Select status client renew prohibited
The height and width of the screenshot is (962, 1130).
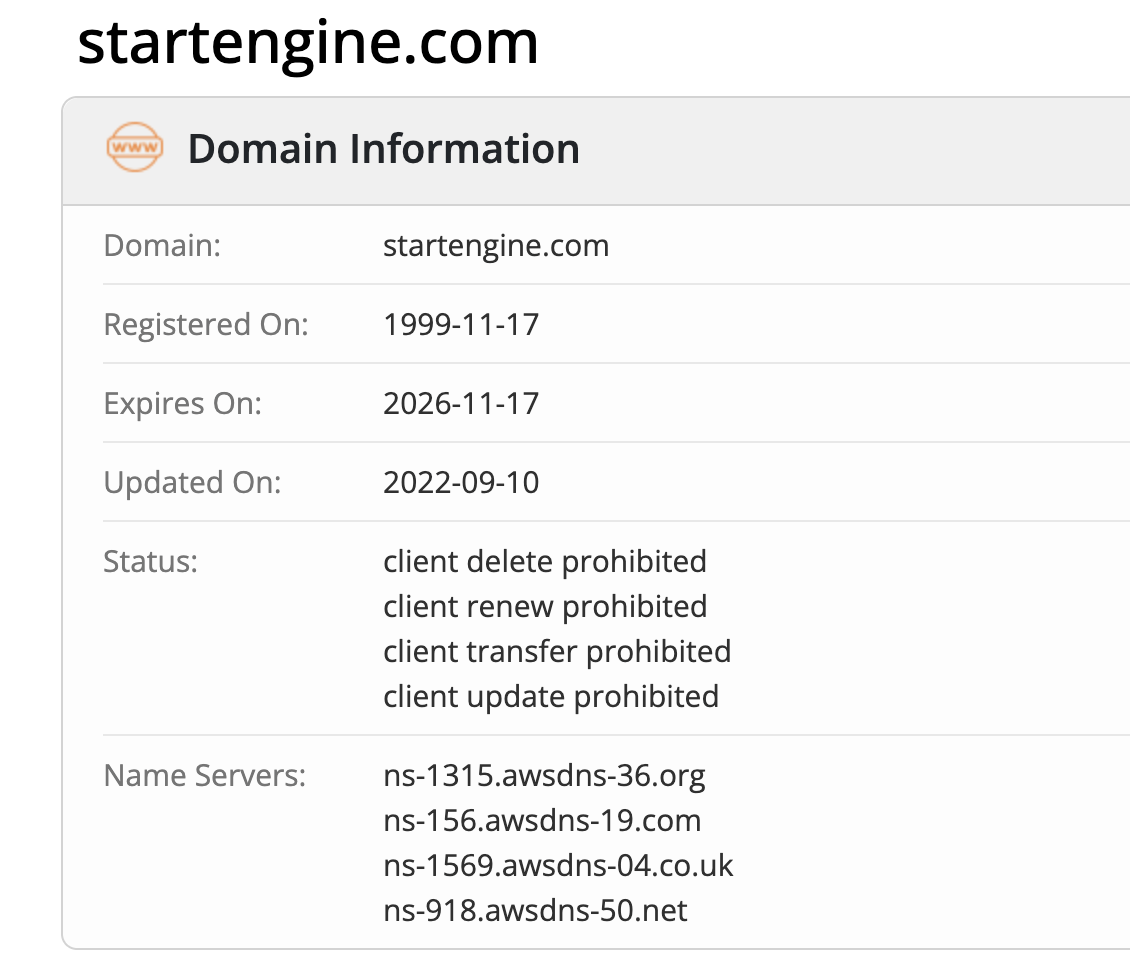coord(545,606)
